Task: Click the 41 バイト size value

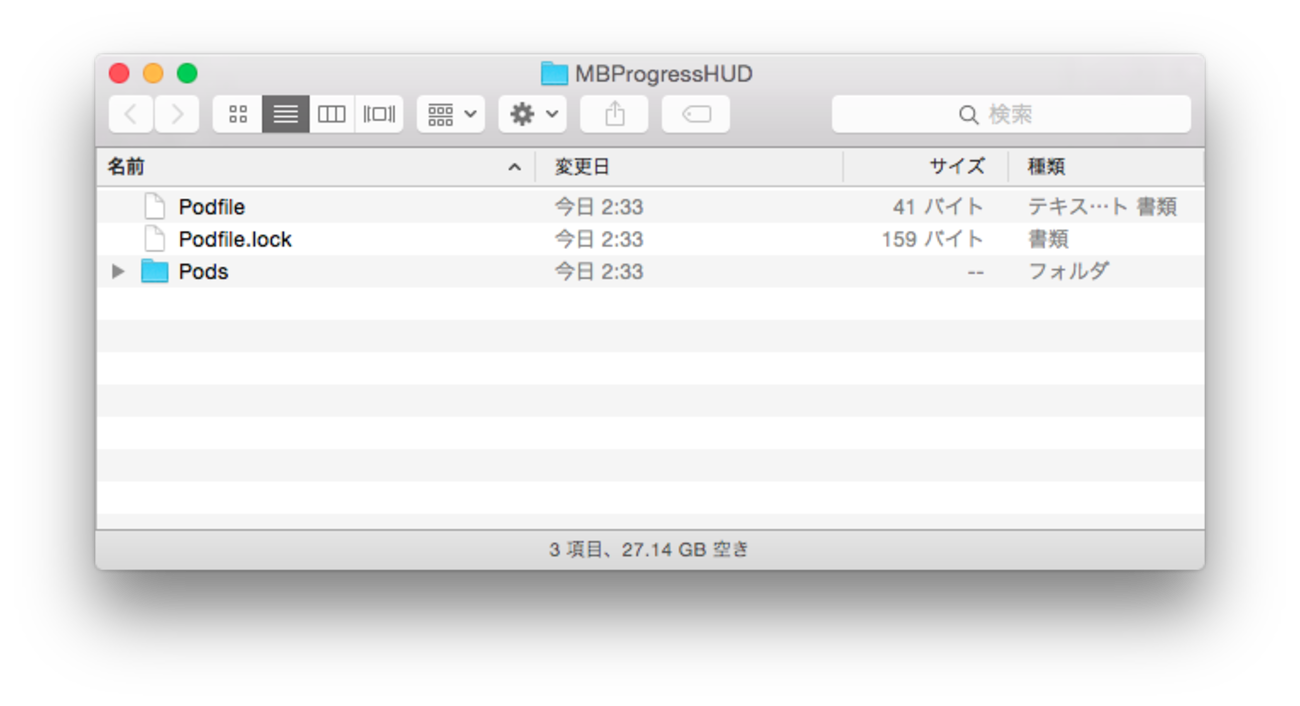Action: coord(938,207)
